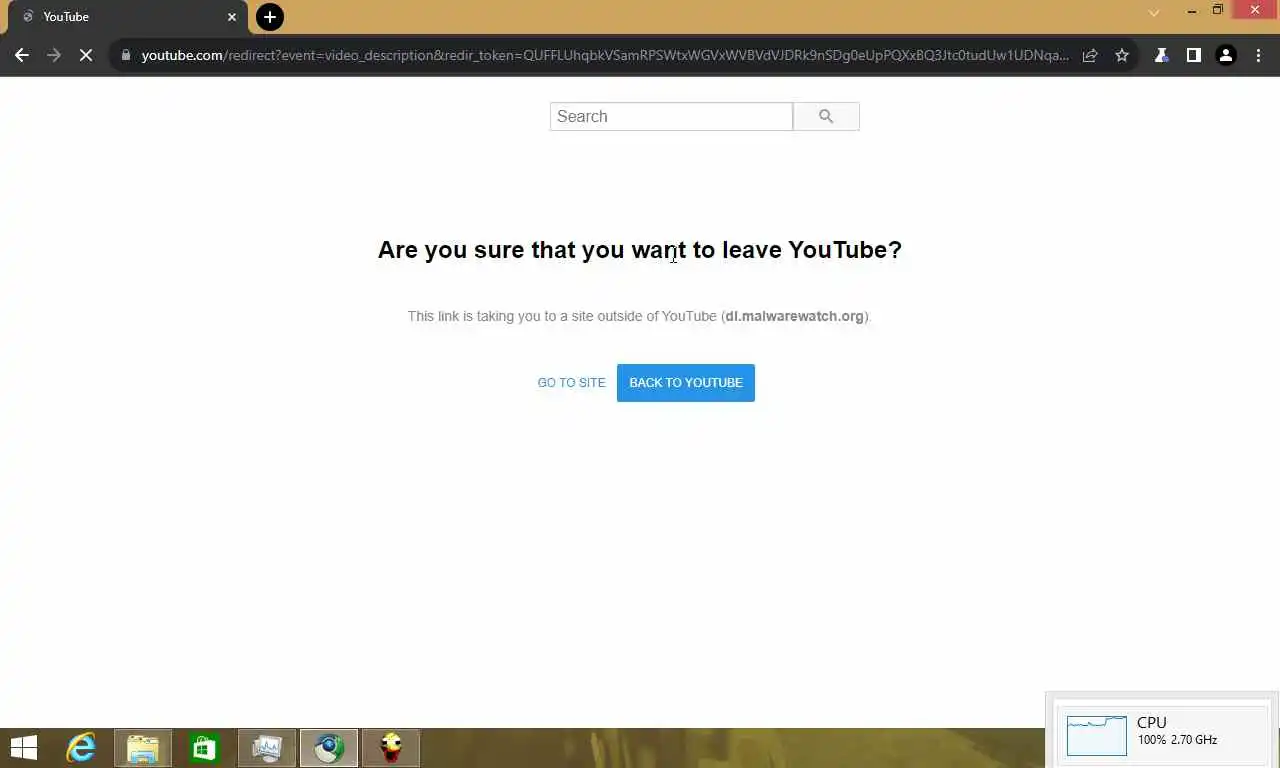Open the Chrome profile avatar
The width and height of the screenshot is (1280, 768).
pos(1226,56)
